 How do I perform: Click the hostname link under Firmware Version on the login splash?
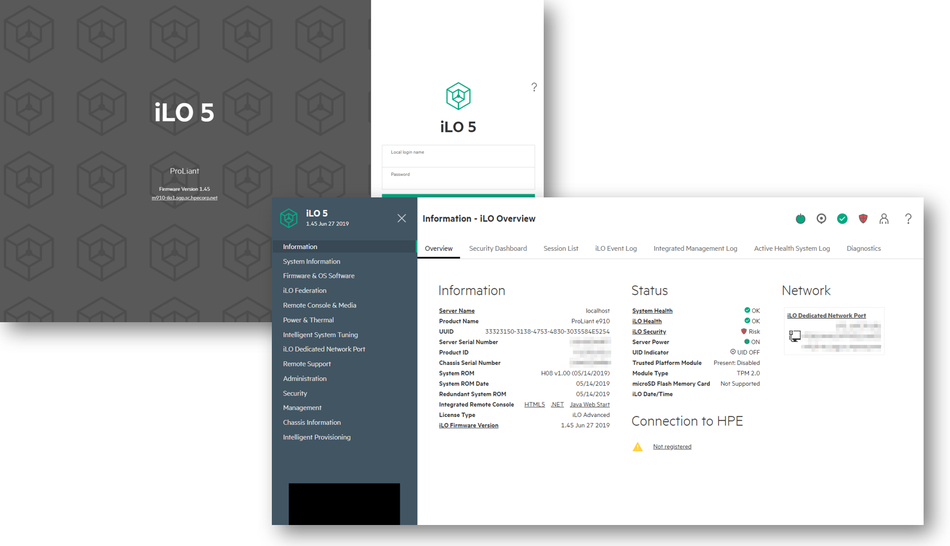coord(184,198)
